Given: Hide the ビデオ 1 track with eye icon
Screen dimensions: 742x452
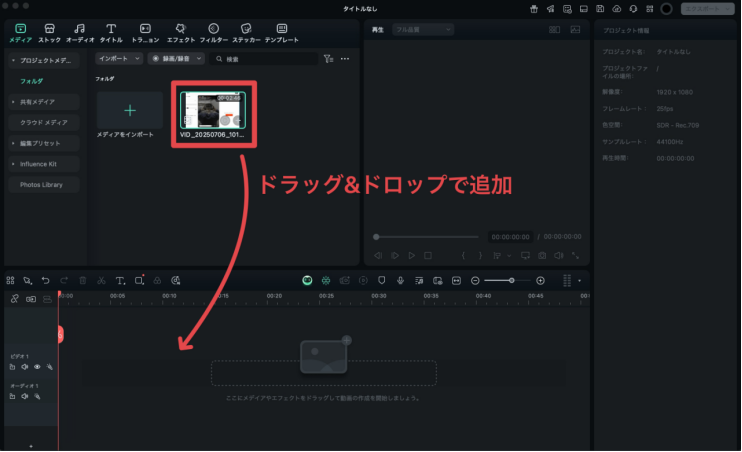Looking at the screenshot, I should point(37,367).
